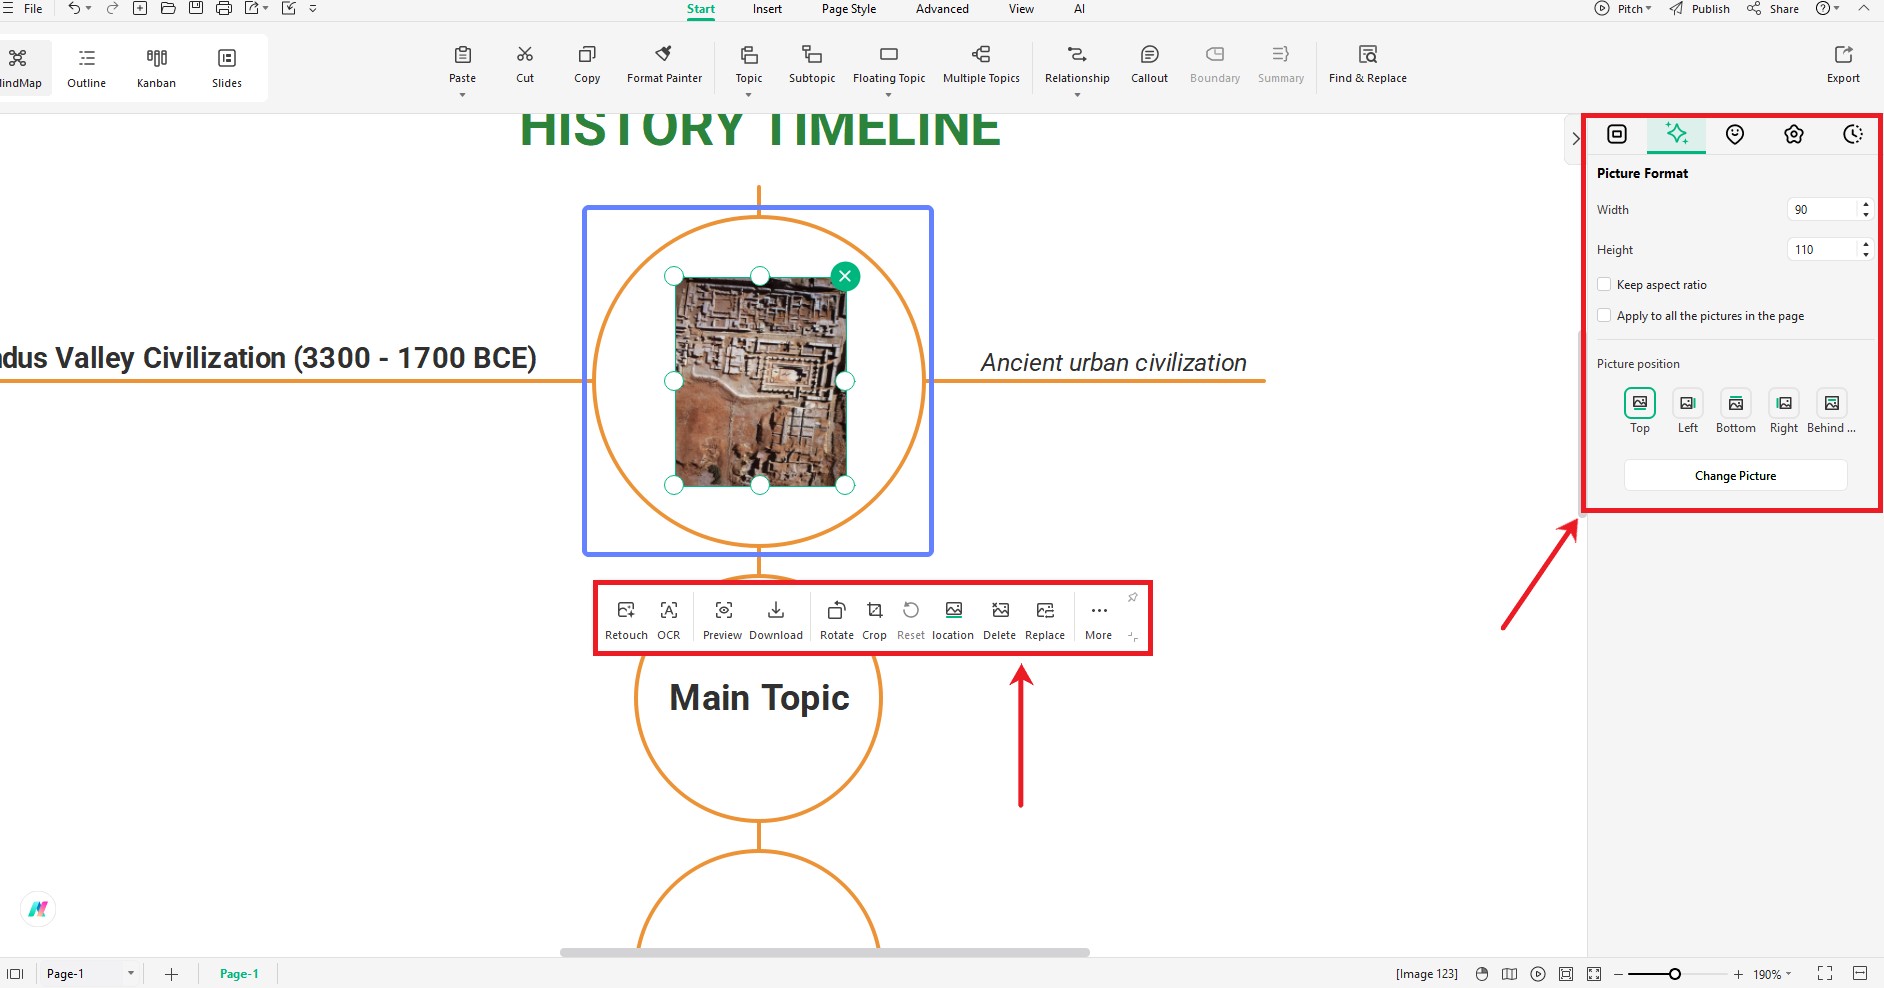Expand the Paste dropdown arrow
The image size is (1884, 988).
pos(462,95)
